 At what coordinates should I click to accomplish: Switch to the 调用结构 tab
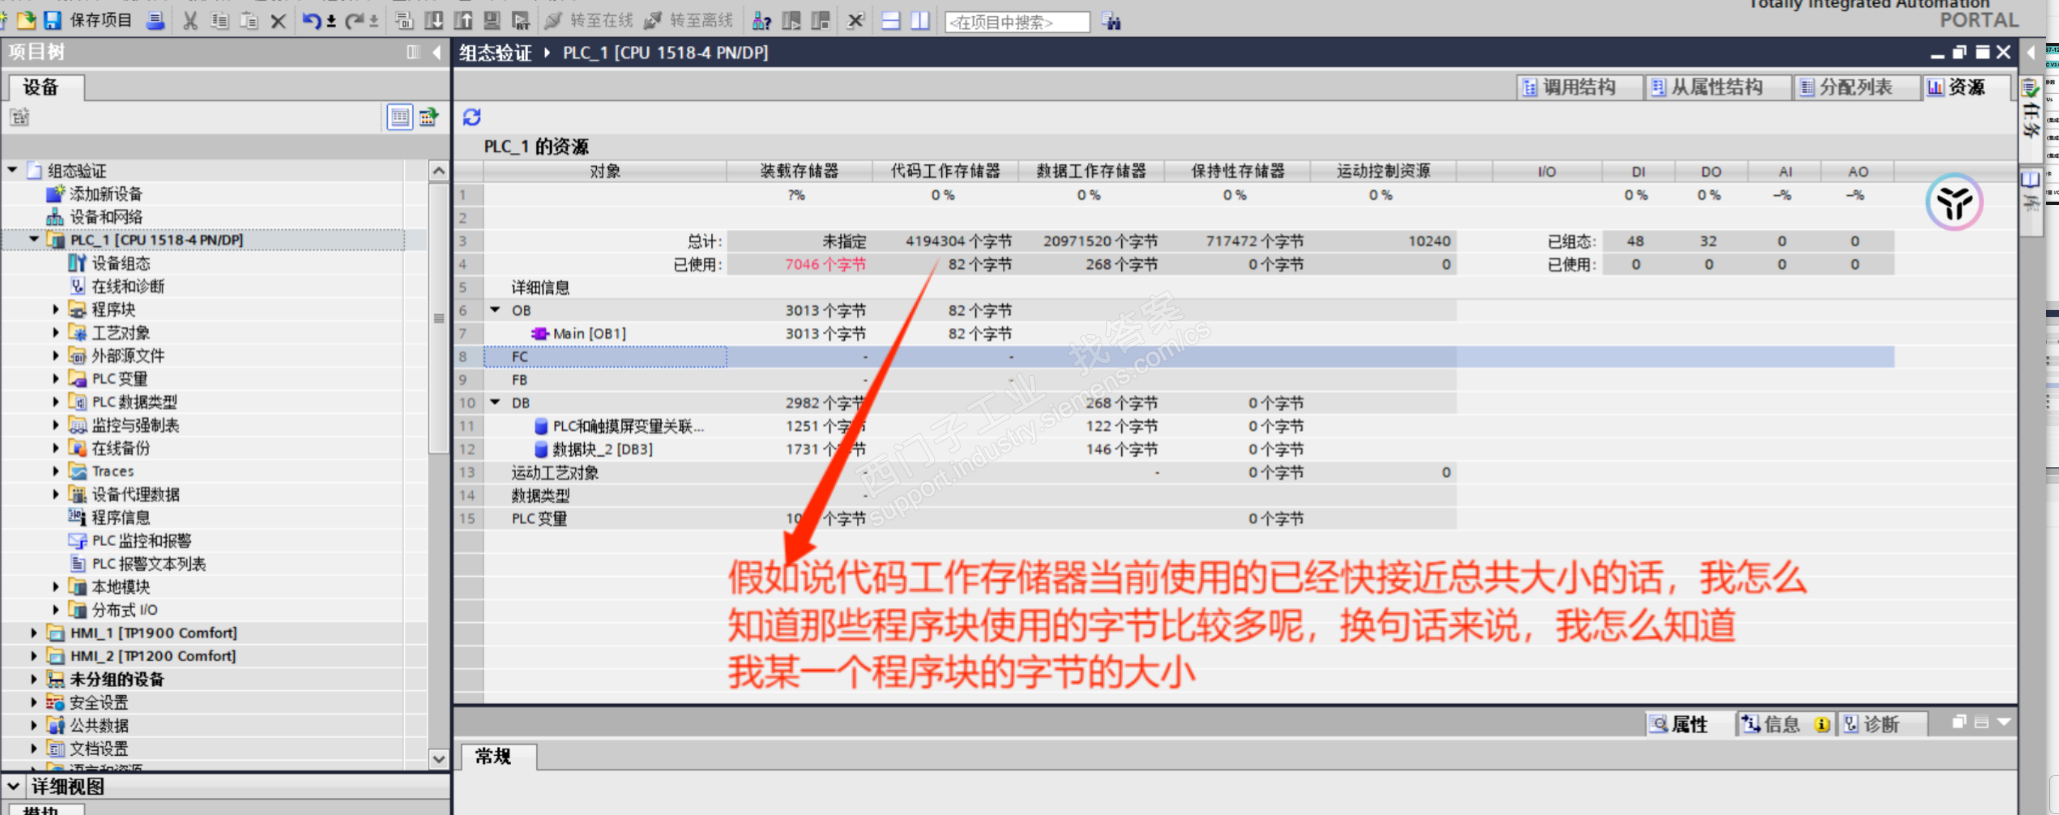pos(1579,87)
